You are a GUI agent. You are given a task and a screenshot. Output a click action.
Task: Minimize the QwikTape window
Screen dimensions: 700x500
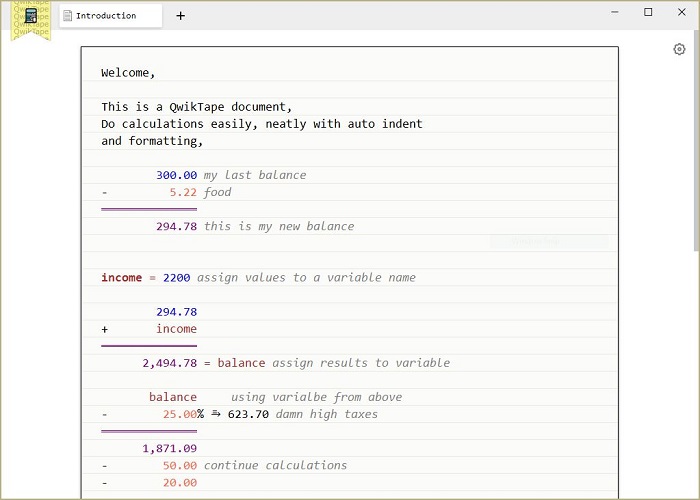coord(615,12)
